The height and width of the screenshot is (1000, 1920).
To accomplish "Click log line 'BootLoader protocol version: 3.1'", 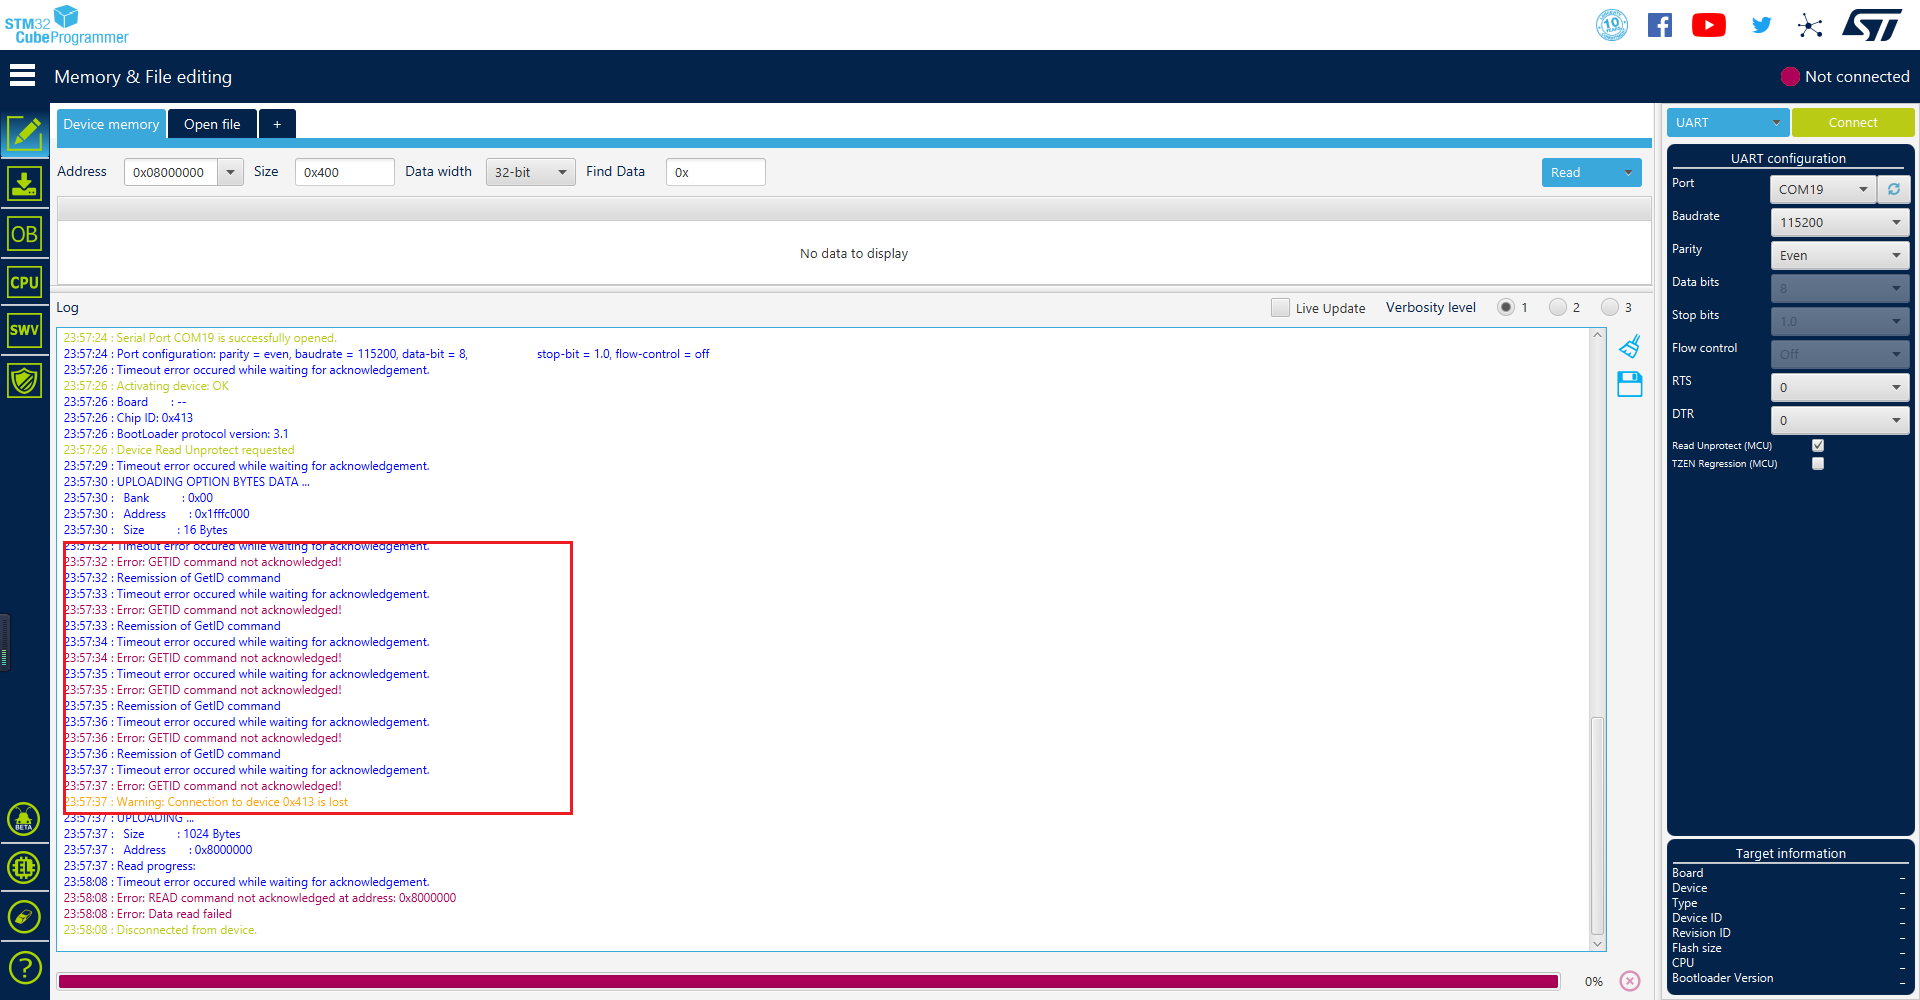I will tap(176, 434).
